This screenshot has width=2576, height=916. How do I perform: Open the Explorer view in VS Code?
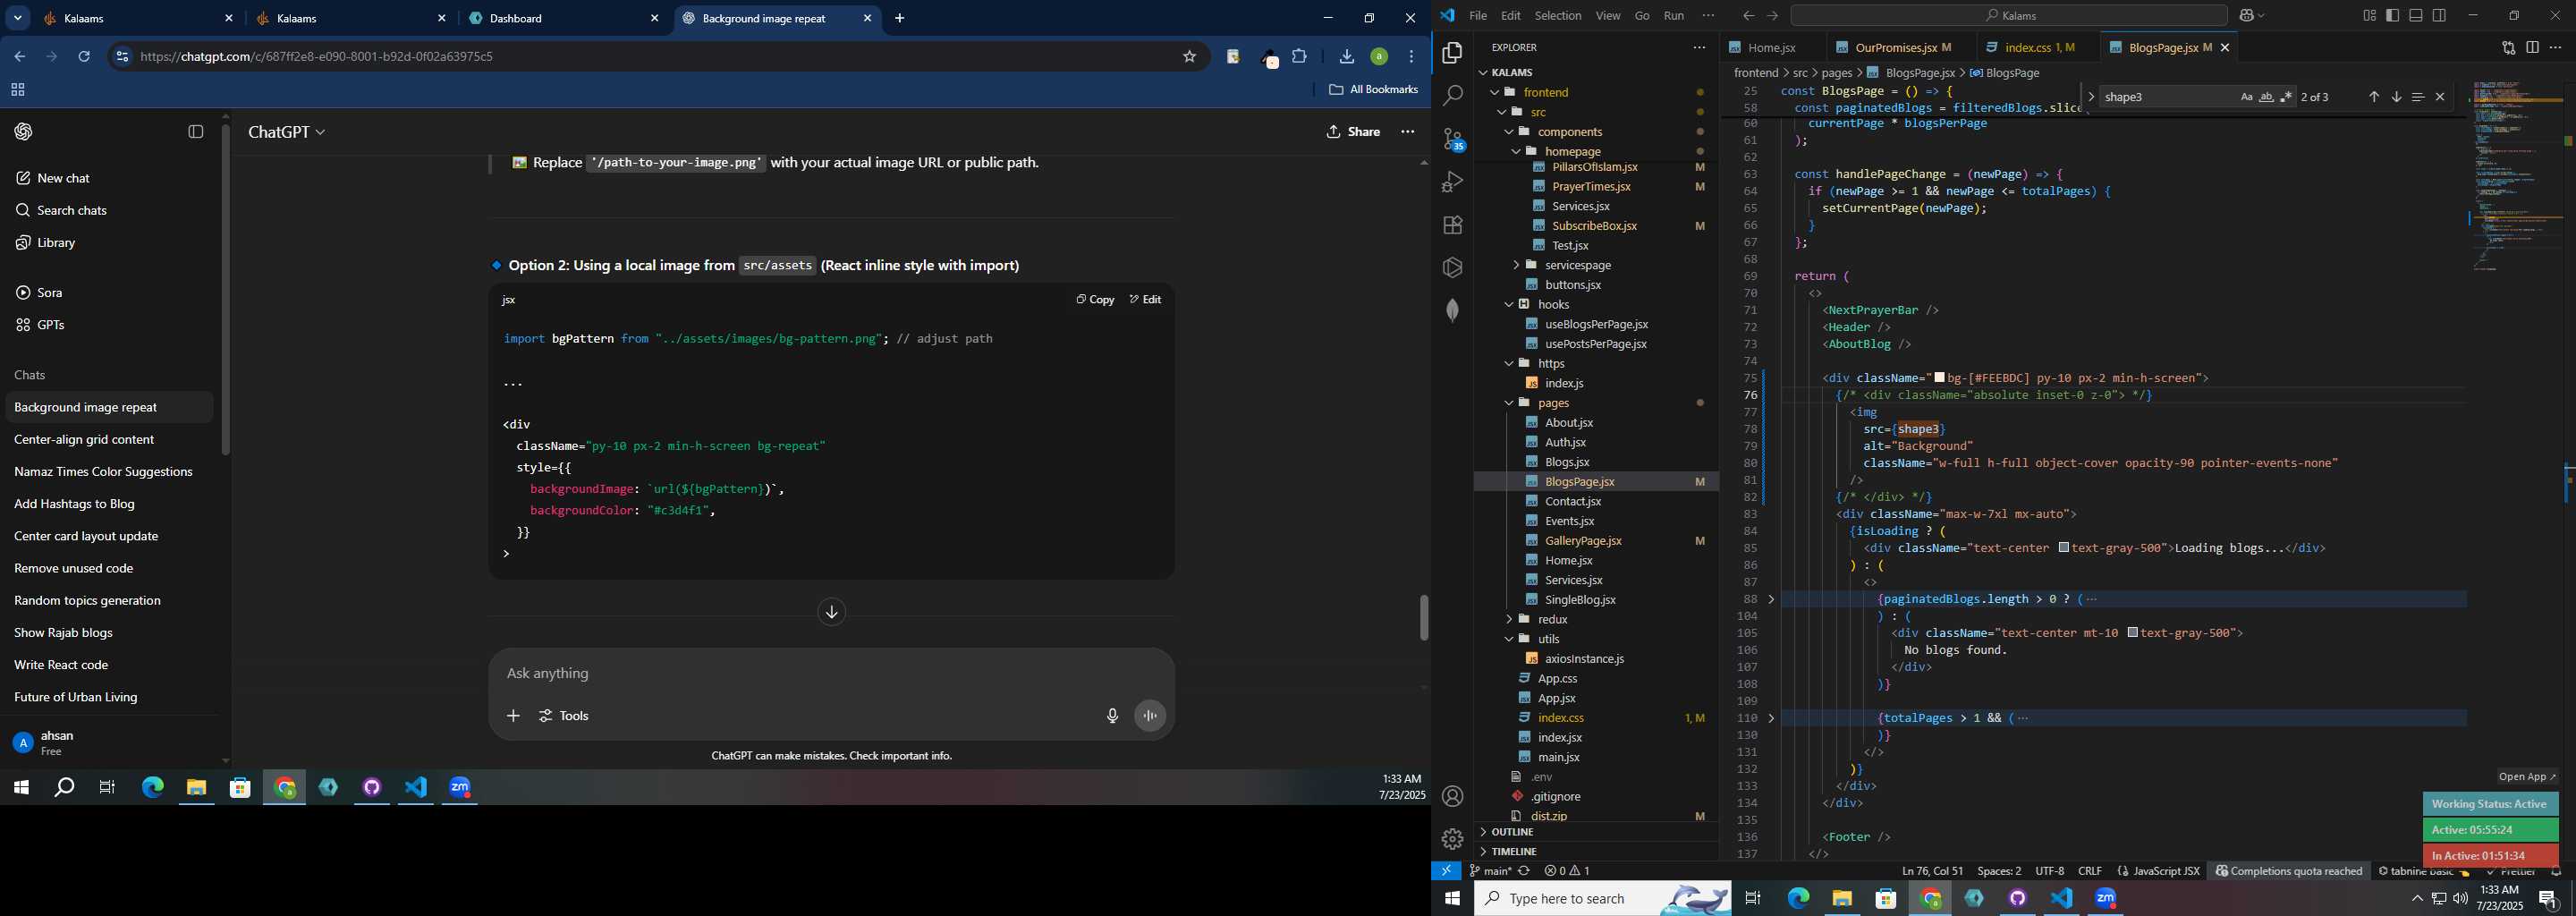1452,53
